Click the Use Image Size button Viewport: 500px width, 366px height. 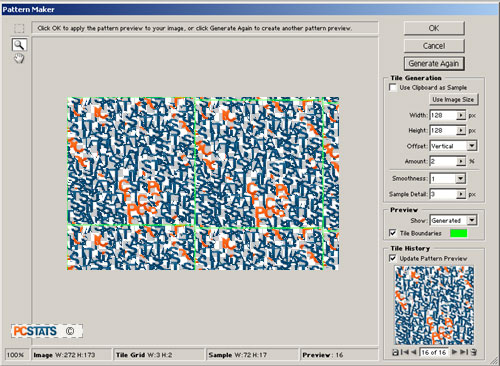pos(453,99)
